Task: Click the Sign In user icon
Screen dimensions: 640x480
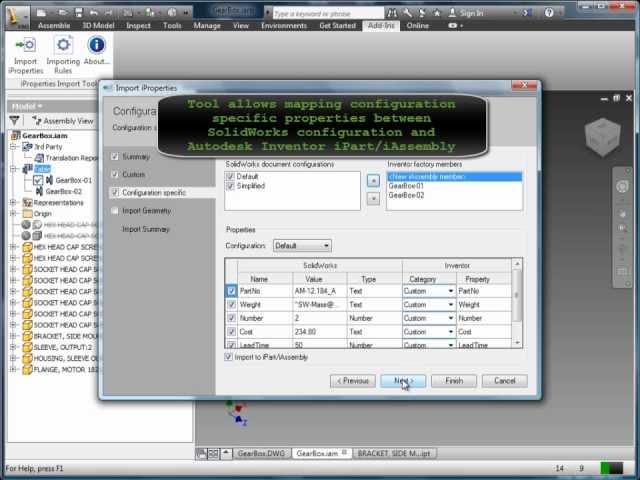Action: click(x=452, y=13)
